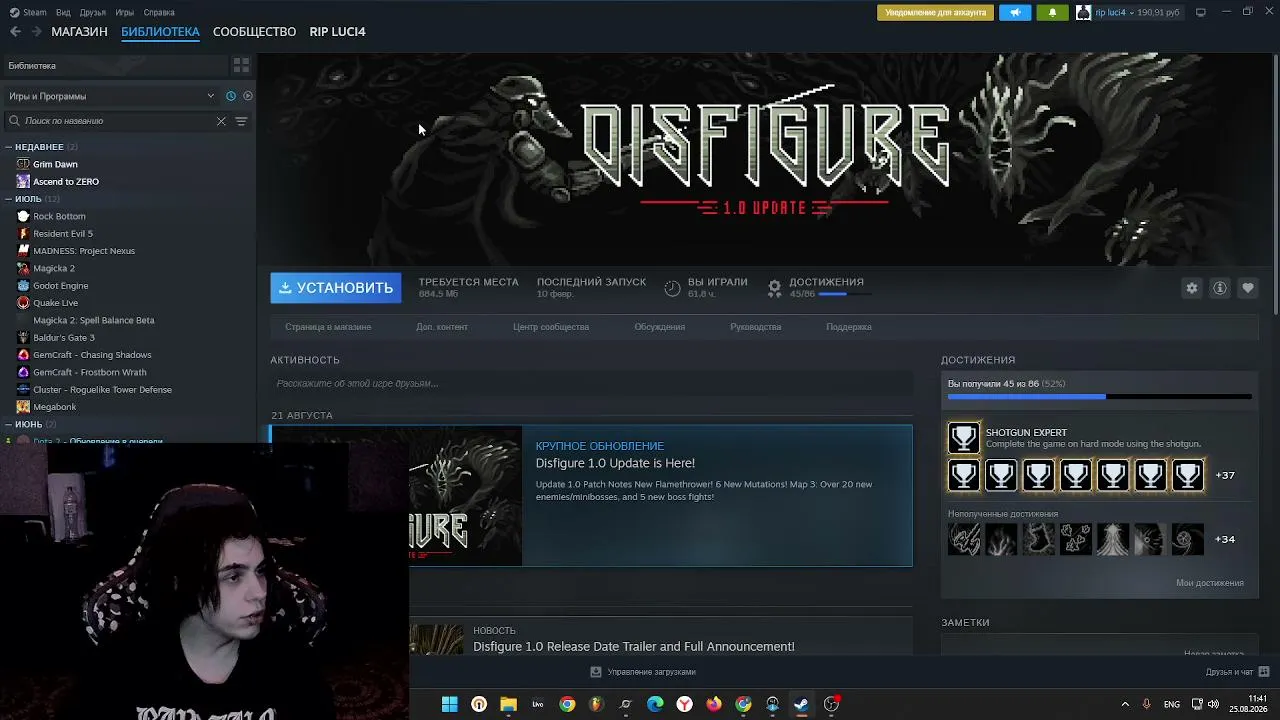
Task: Open Страница в магазине link
Action: 328,327
